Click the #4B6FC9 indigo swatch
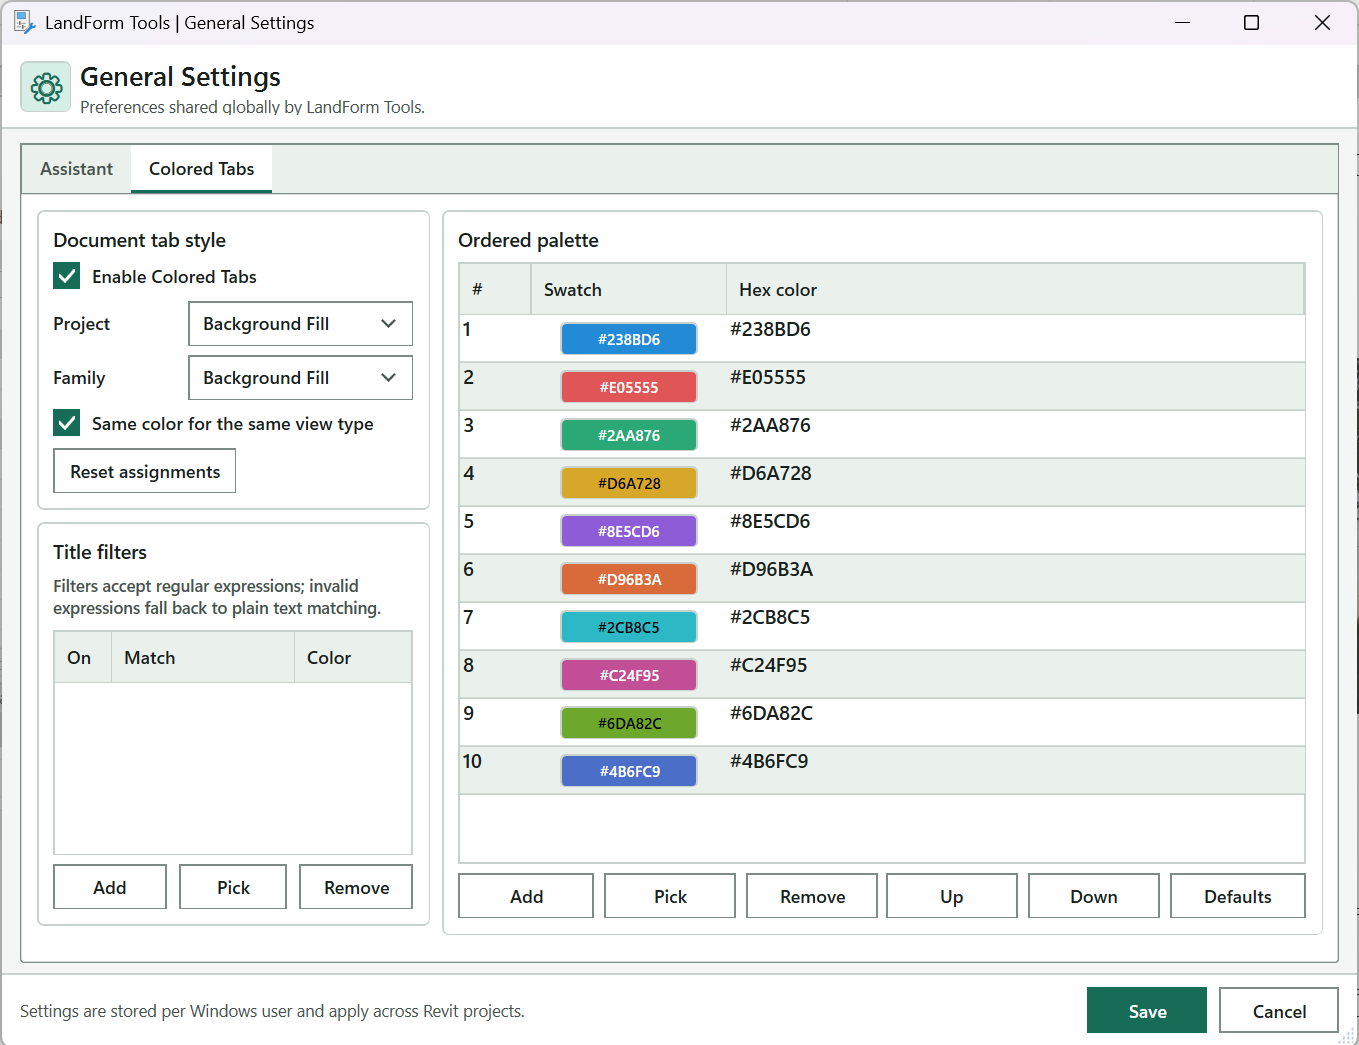 629,771
